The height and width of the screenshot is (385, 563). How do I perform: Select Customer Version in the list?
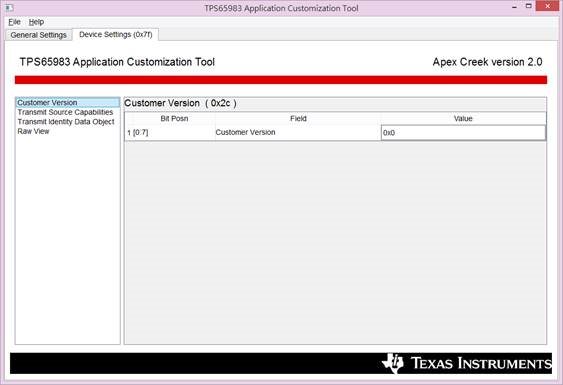pos(68,103)
